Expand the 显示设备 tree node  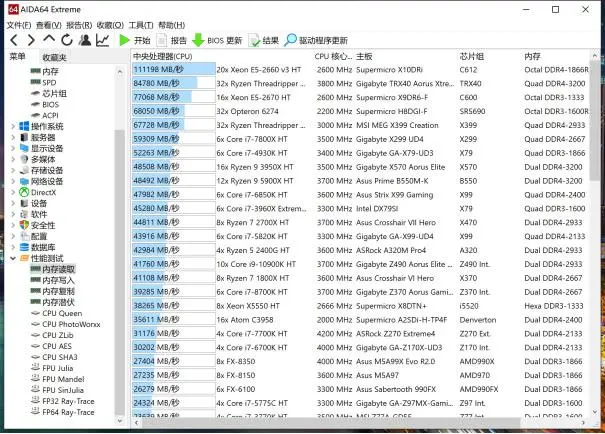coord(13,148)
